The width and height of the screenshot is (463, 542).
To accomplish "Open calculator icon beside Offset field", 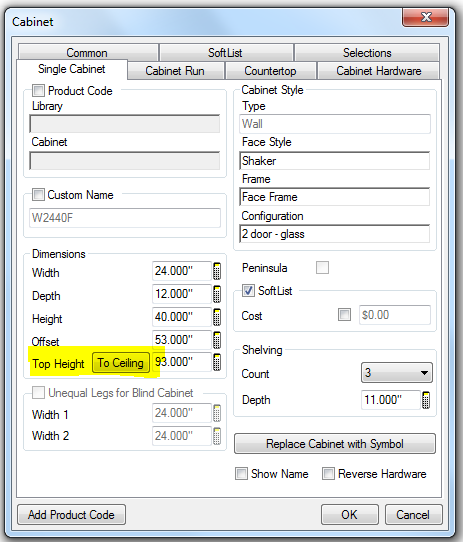I will click(217, 340).
